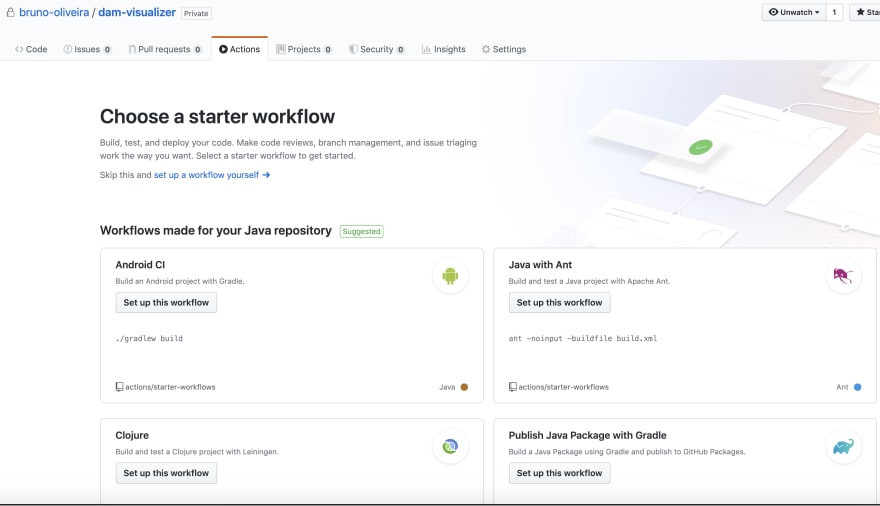Screen dimensions: 880x506
Task: Open actions/starter-workflows link in Android CI card
Action: pos(170,387)
